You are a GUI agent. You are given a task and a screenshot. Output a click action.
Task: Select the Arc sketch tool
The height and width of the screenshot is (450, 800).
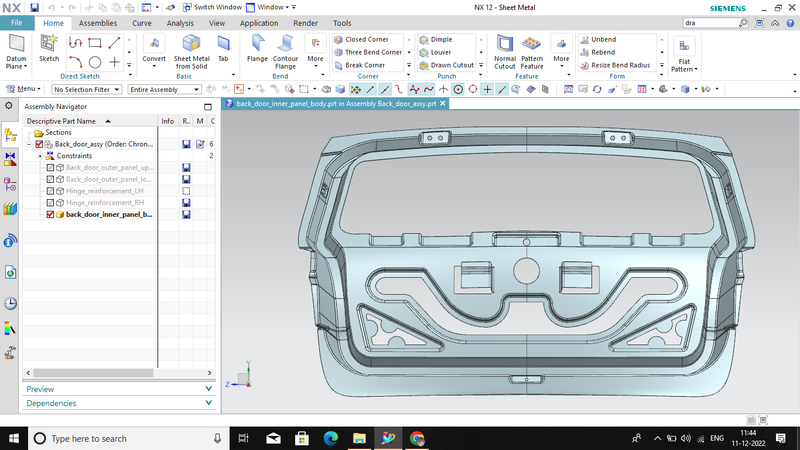tap(76, 62)
